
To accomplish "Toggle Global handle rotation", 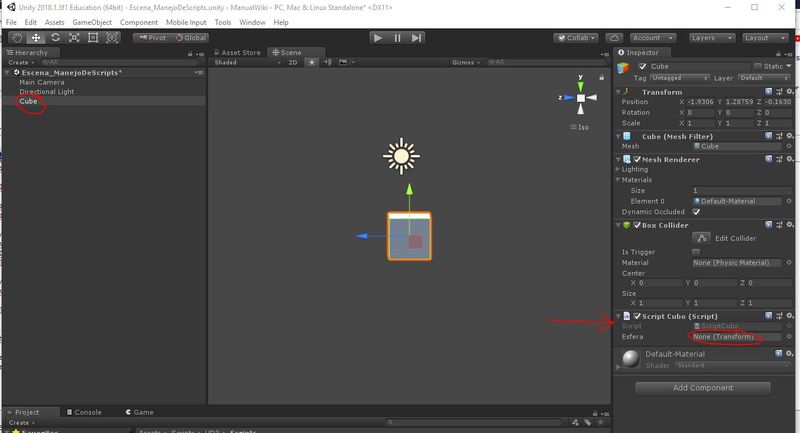I will click(x=190, y=38).
